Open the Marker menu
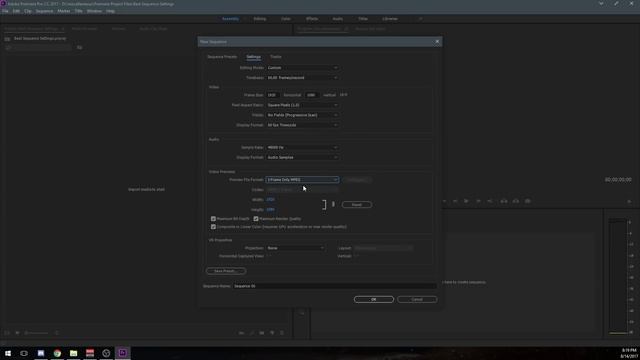Viewport: 640px width, 360px height. [64, 11]
